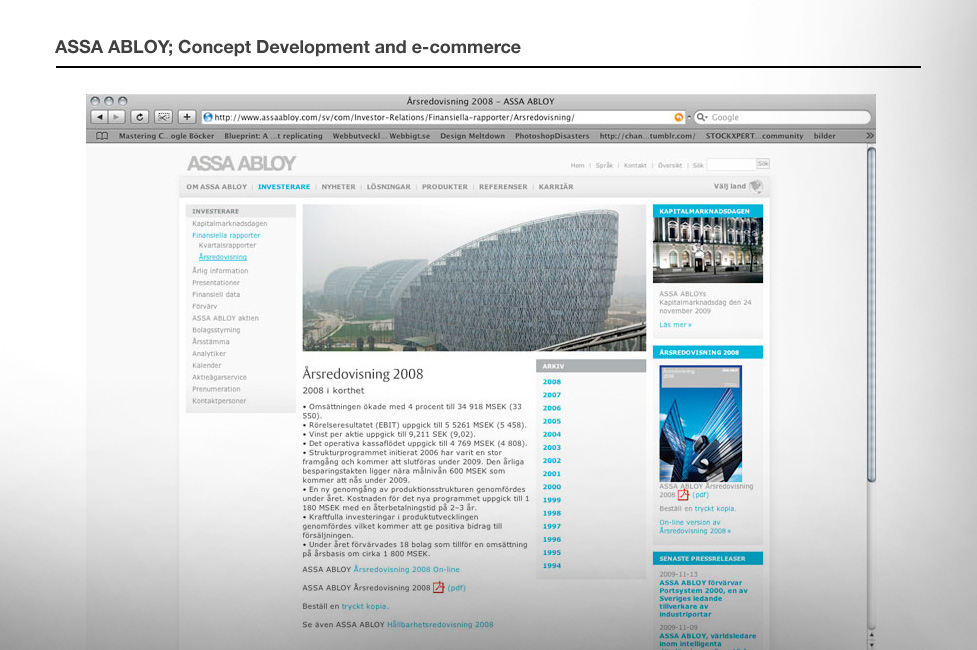Click the site icon in the address bar
The image size is (977, 650).
tap(208, 117)
